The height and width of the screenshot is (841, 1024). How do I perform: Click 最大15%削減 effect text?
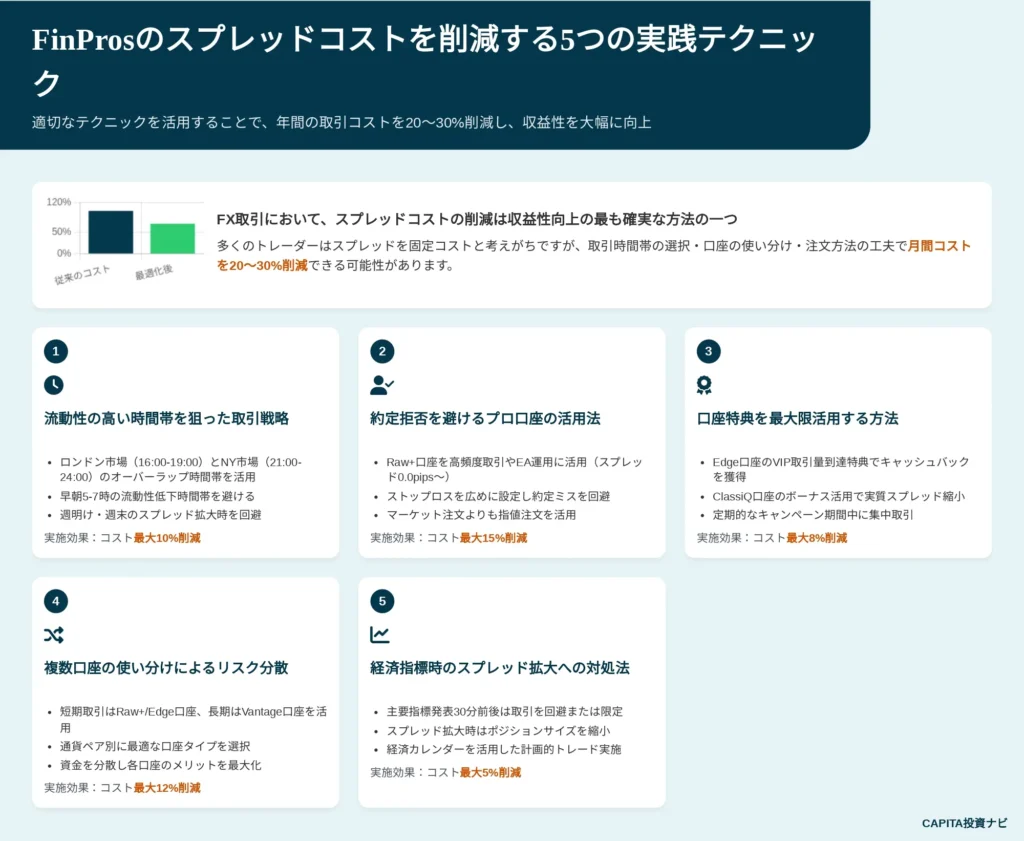click(494, 538)
